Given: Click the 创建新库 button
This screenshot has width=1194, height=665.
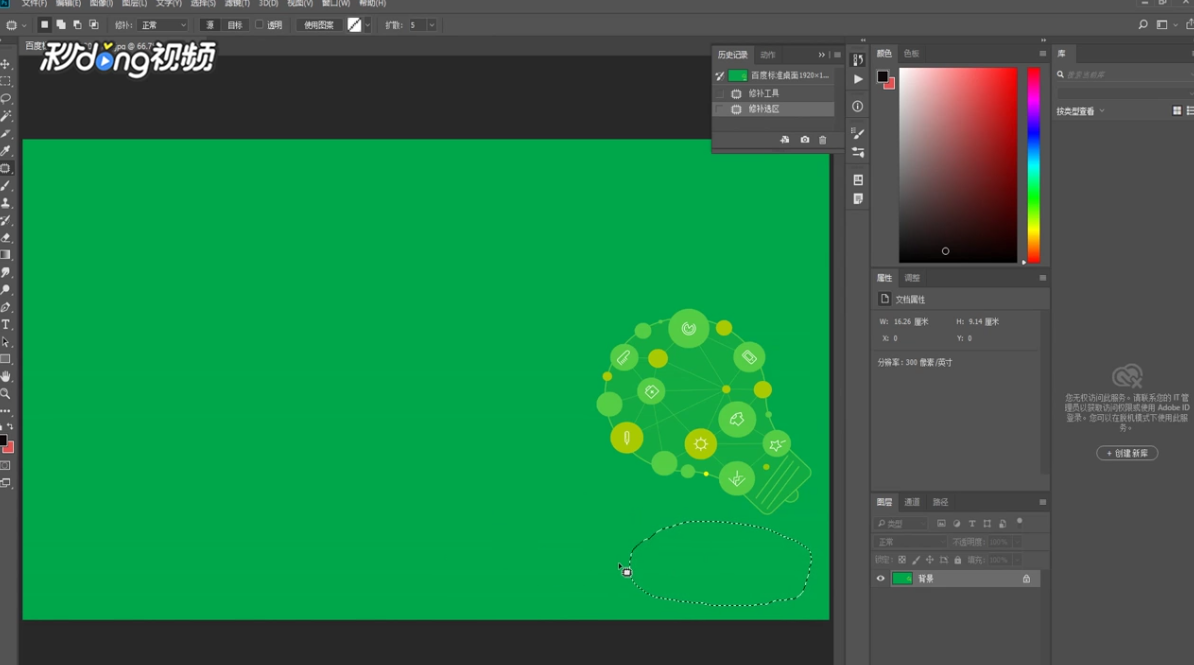Looking at the screenshot, I should [1127, 453].
